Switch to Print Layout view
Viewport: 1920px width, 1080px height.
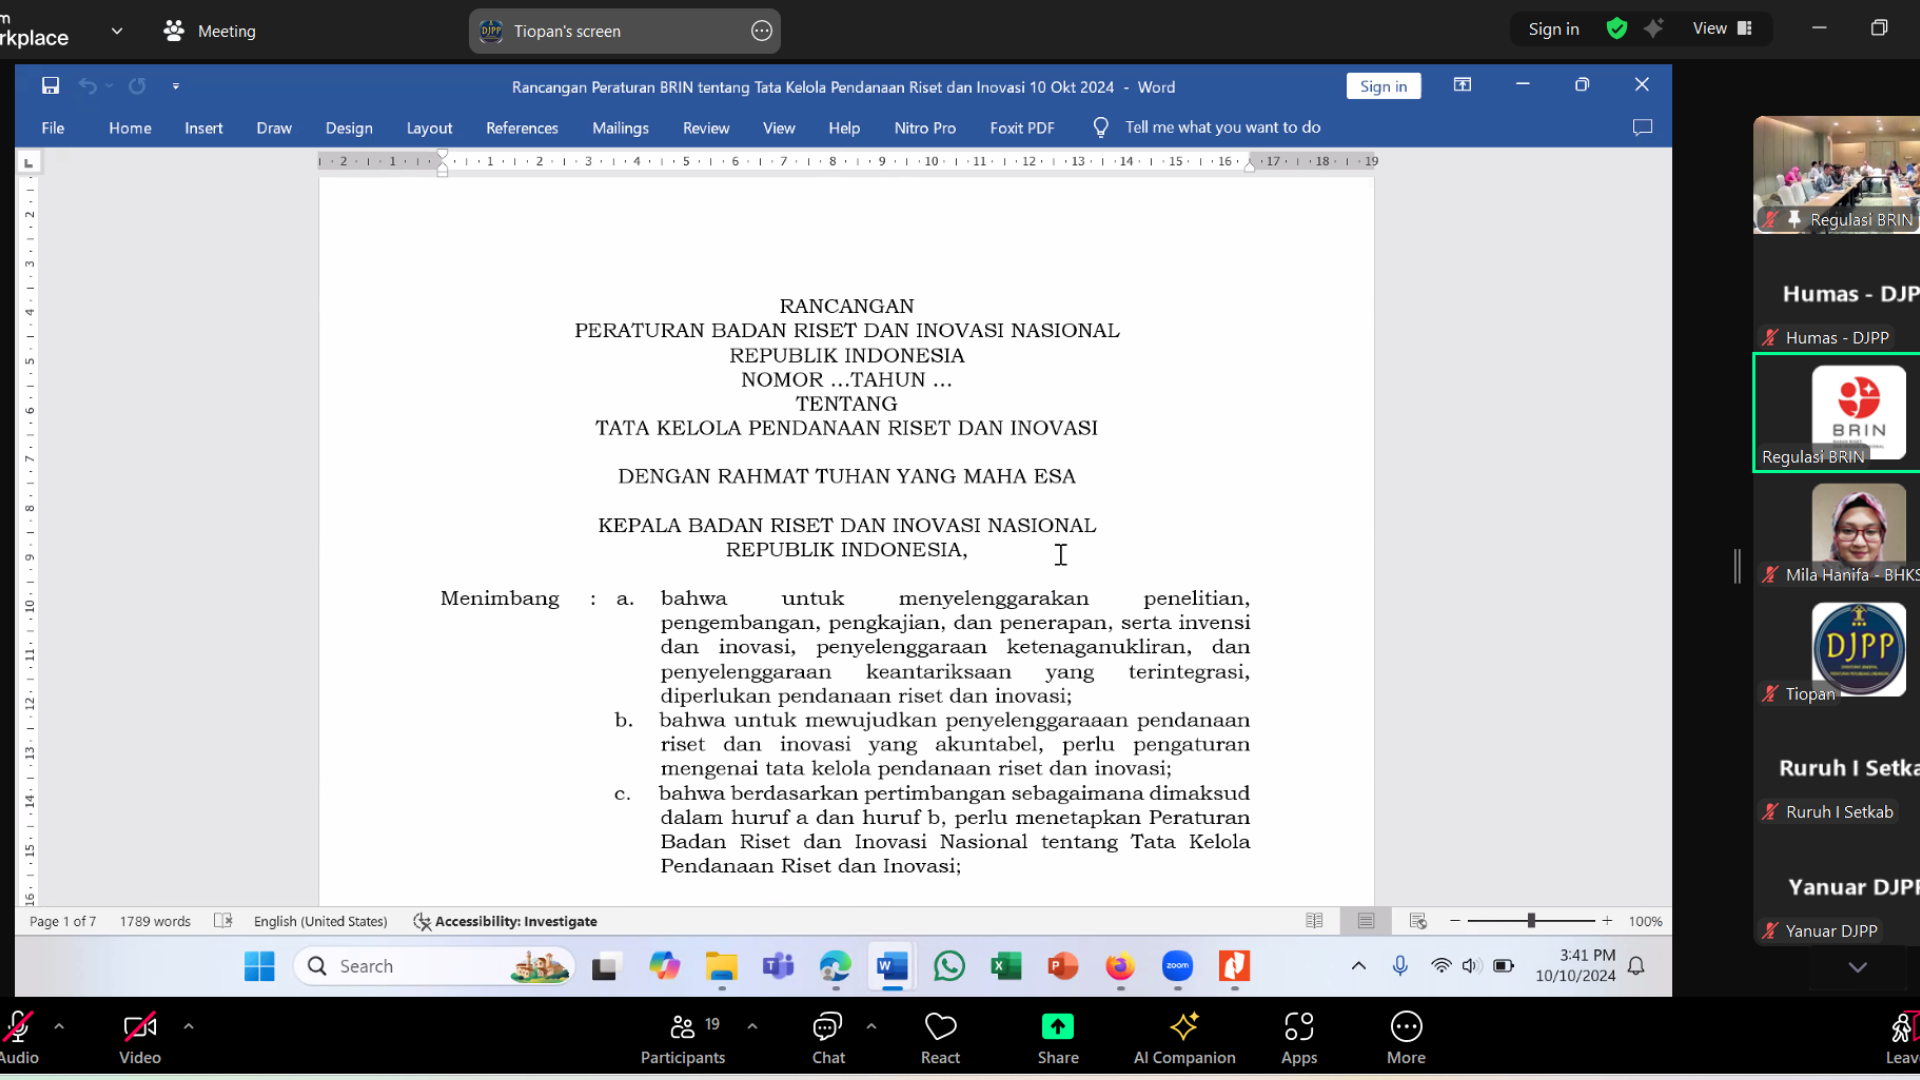point(1366,921)
